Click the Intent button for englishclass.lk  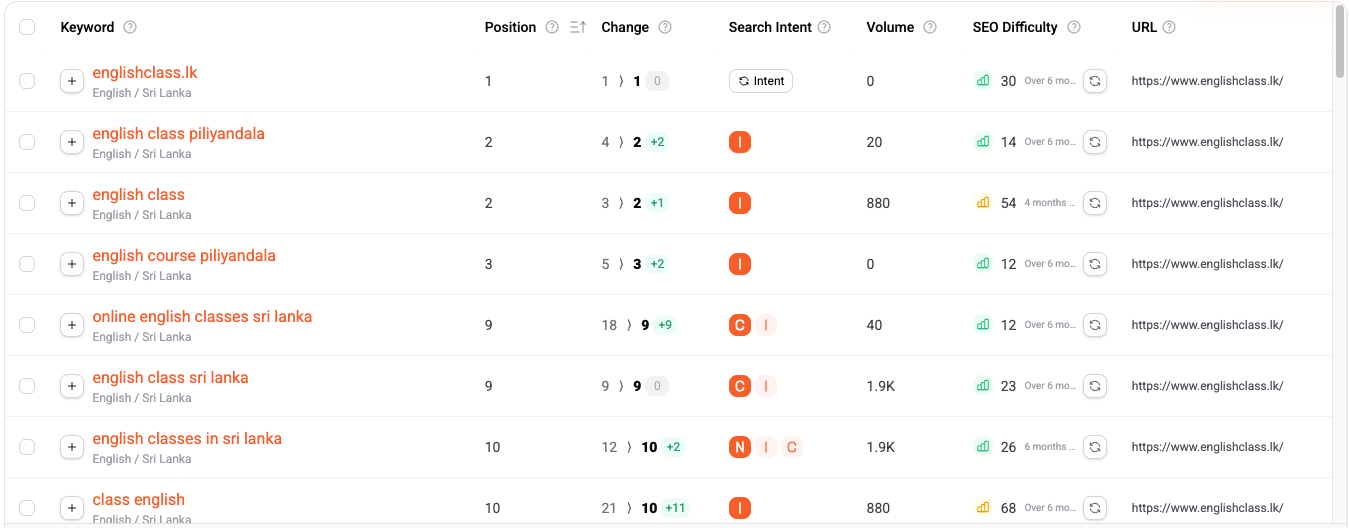(x=761, y=81)
